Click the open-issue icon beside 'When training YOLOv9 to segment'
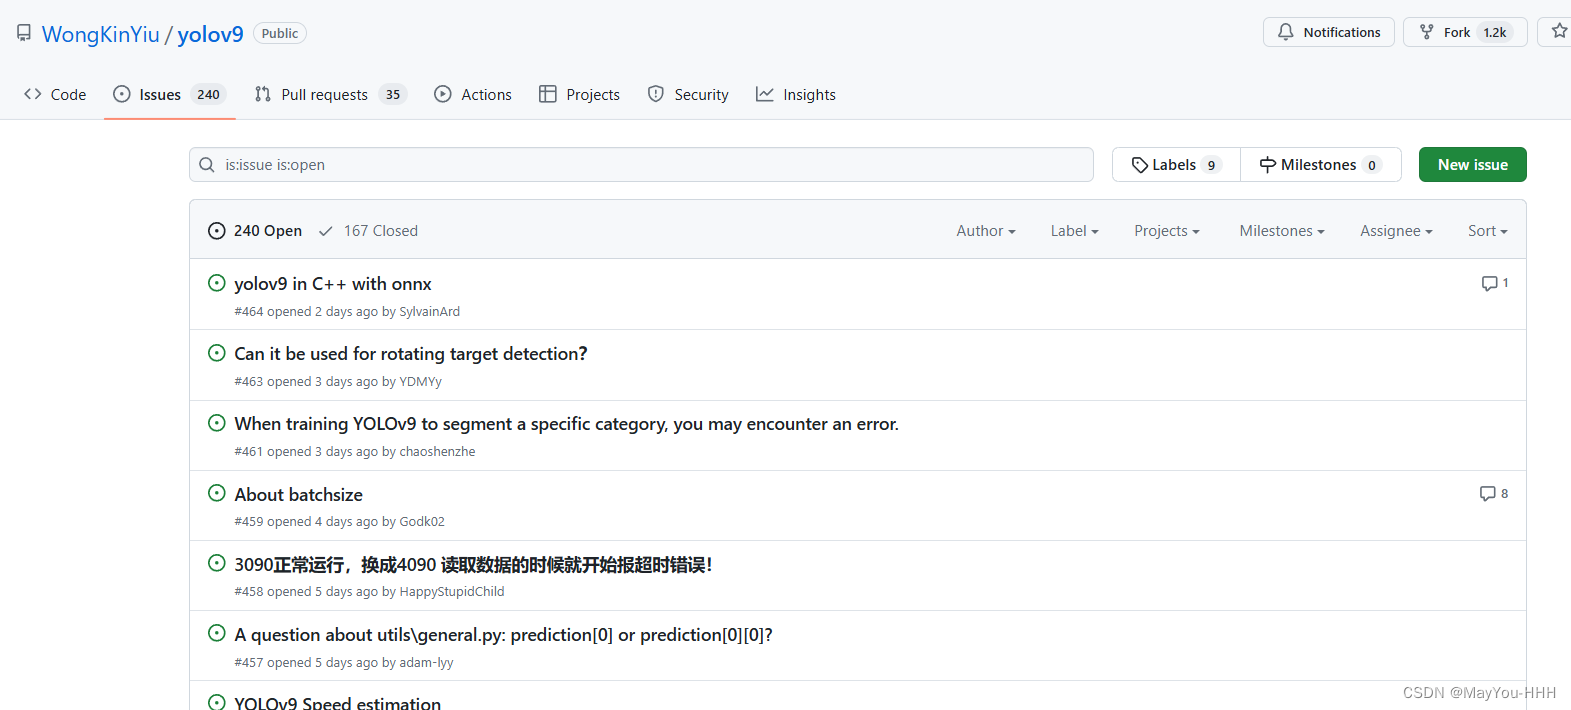1571x710 pixels. coord(216,423)
